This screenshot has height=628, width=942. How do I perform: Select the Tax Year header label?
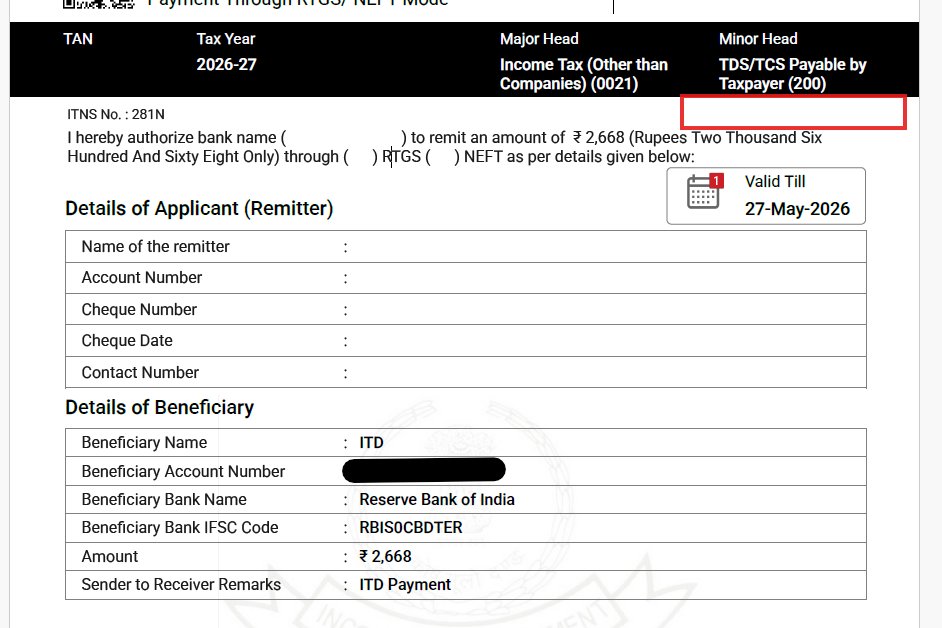(226, 39)
